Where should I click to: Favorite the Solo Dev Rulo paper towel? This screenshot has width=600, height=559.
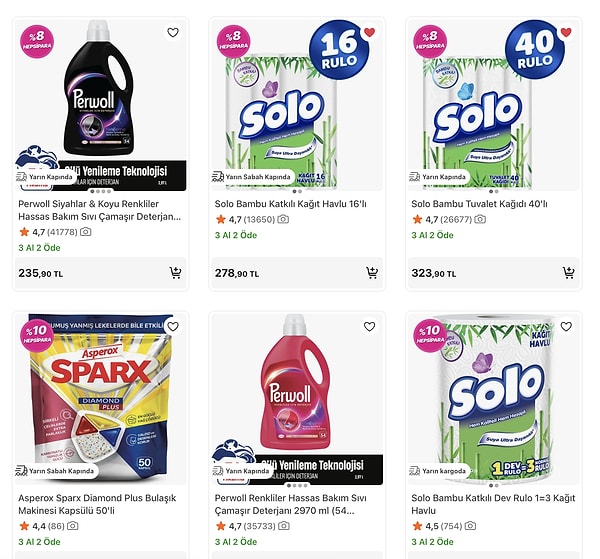click(x=566, y=326)
